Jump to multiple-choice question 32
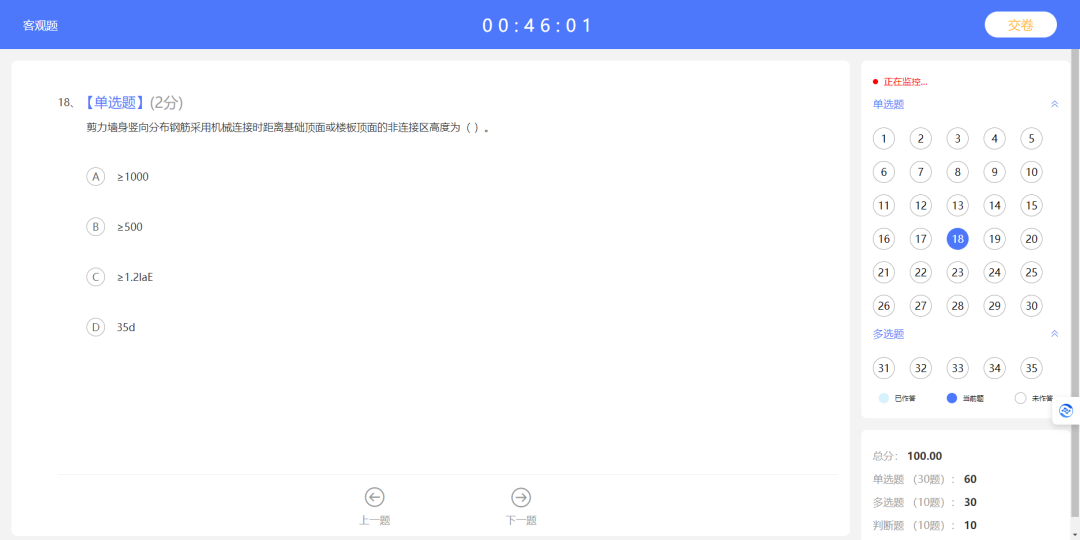The width and height of the screenshot is (1080, 540). click(920, 368)
